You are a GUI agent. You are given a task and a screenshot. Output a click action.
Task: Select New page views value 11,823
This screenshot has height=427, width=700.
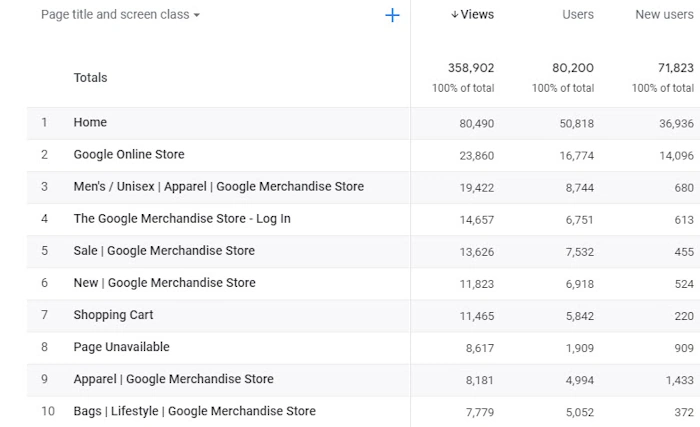pyautogui.click(x=477, y=285)
